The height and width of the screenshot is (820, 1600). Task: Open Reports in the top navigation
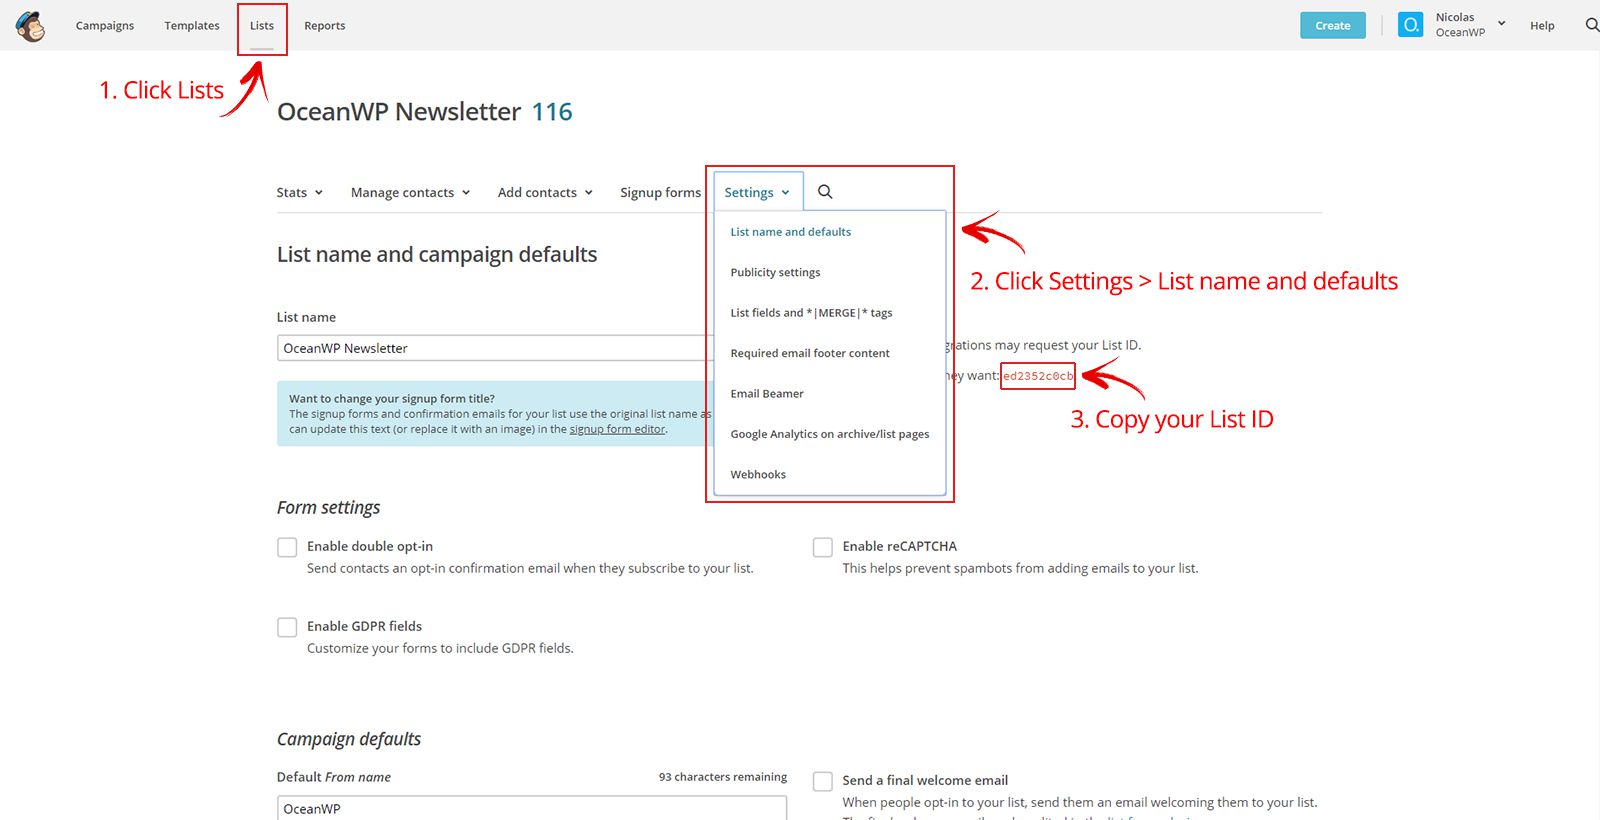(325, 26)
